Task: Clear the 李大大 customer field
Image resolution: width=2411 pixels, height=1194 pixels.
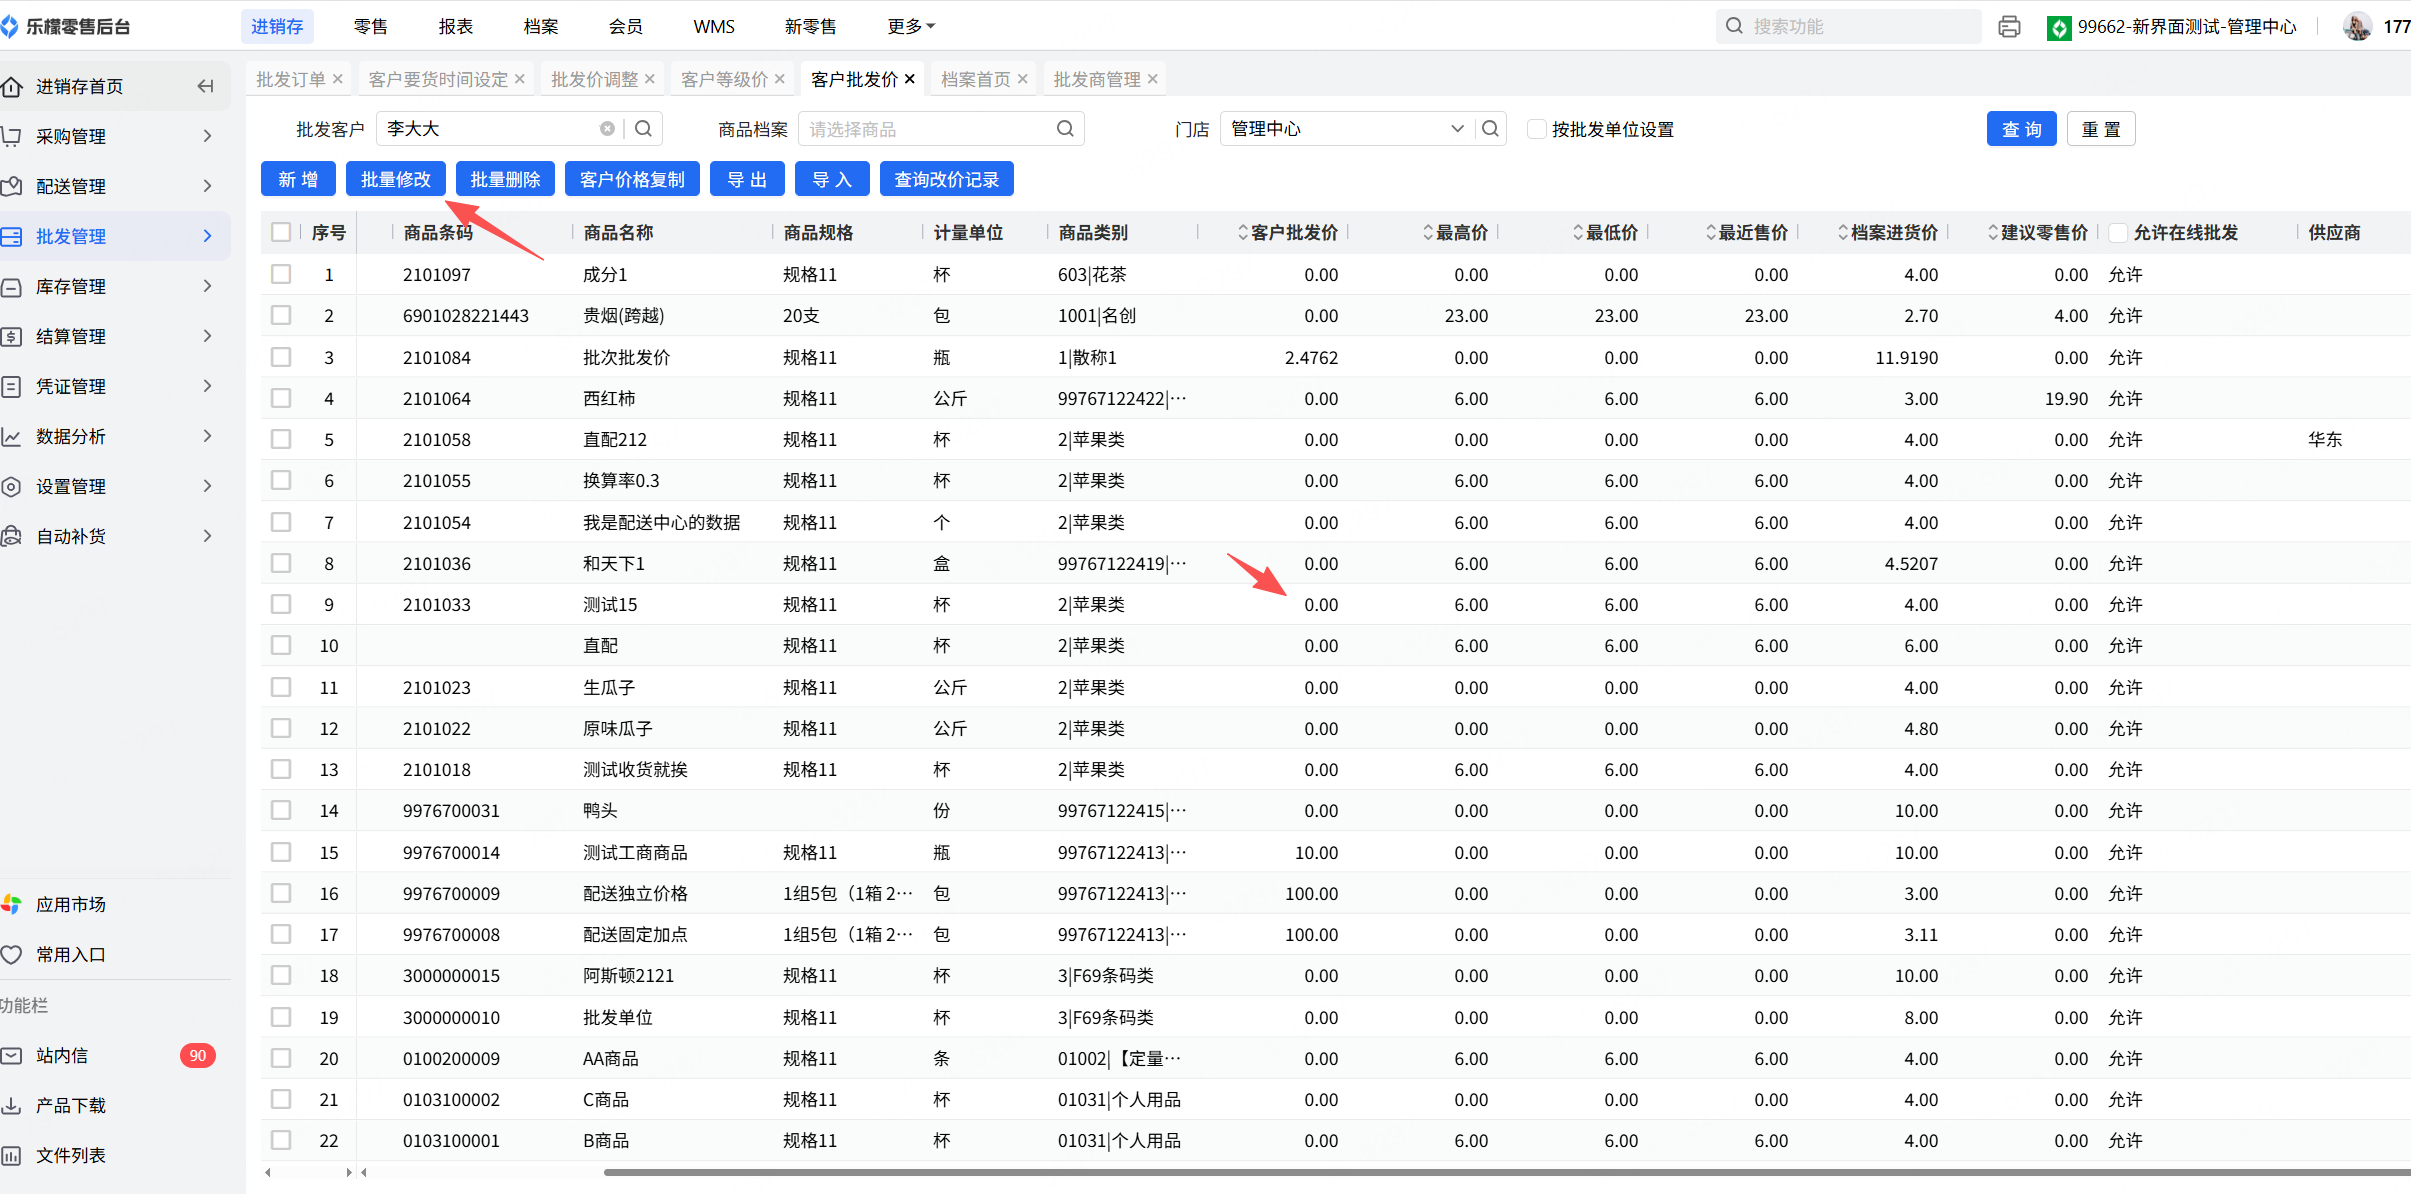Action: pyautogui.click(x=607, y=129)
